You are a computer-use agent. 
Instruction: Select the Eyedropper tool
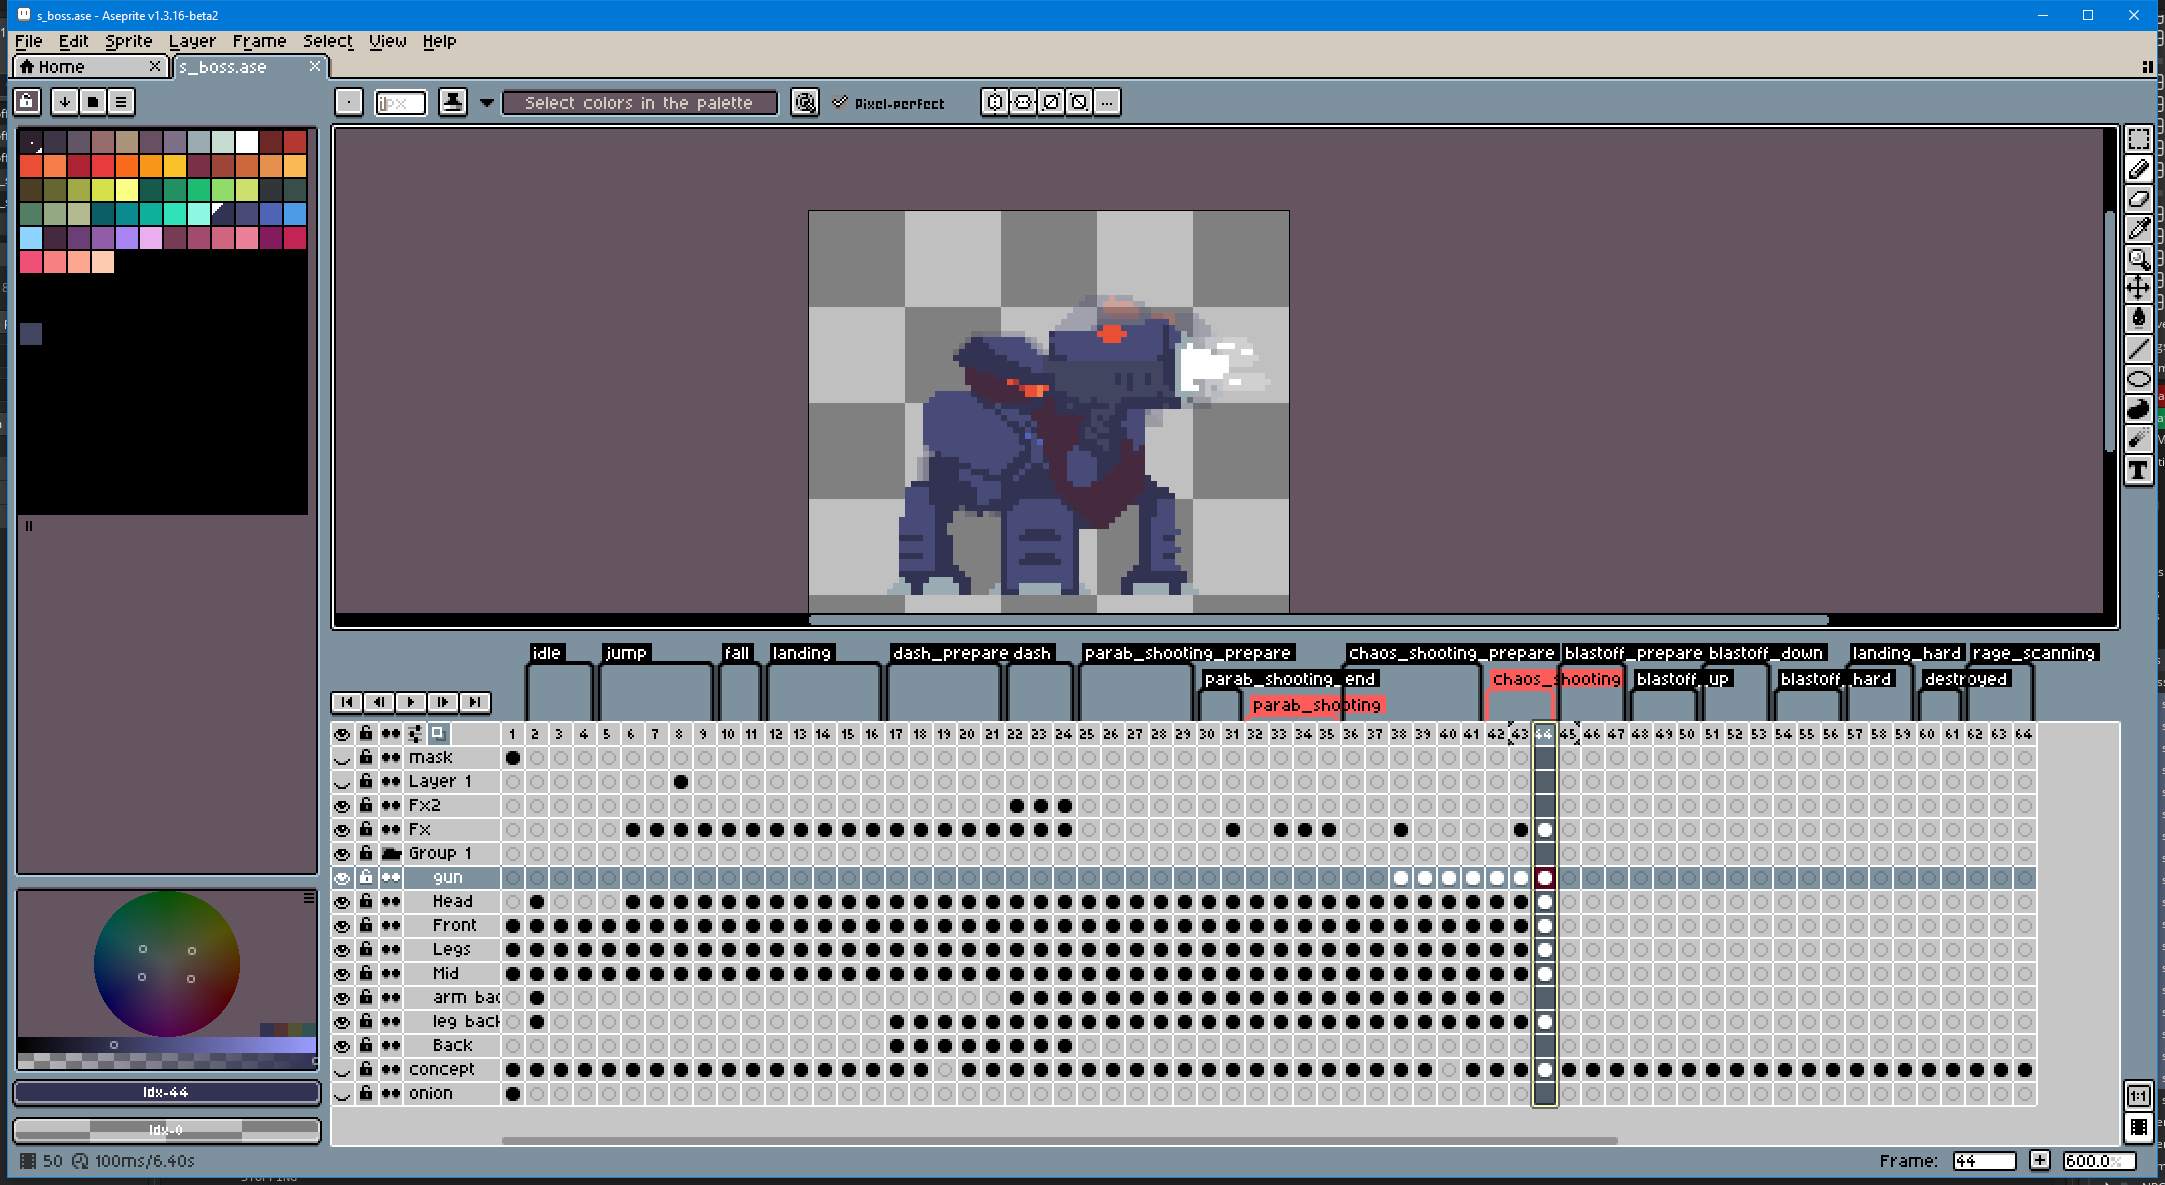coord(2138,229)
